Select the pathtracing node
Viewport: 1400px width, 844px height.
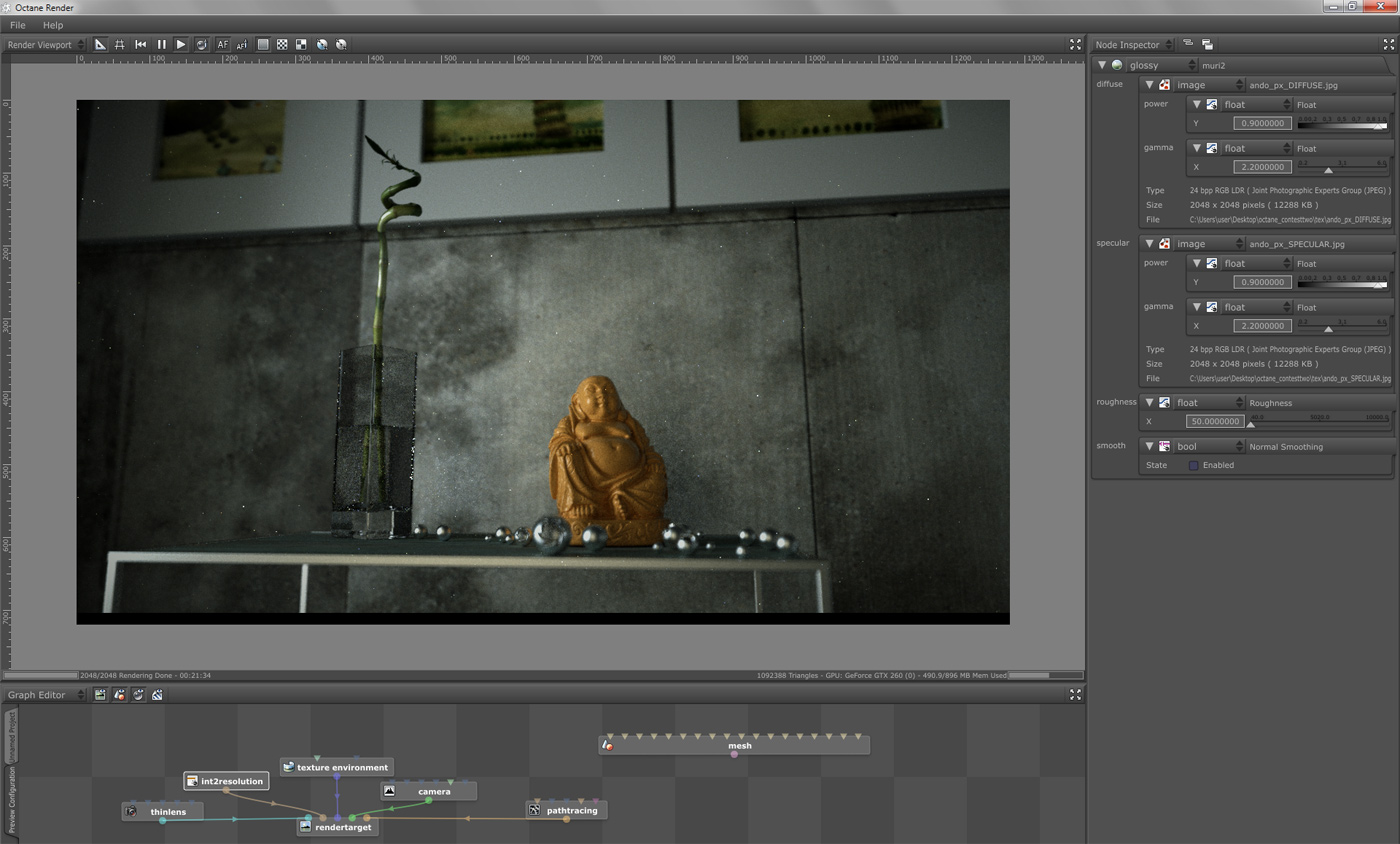click(x=571, y=810)
